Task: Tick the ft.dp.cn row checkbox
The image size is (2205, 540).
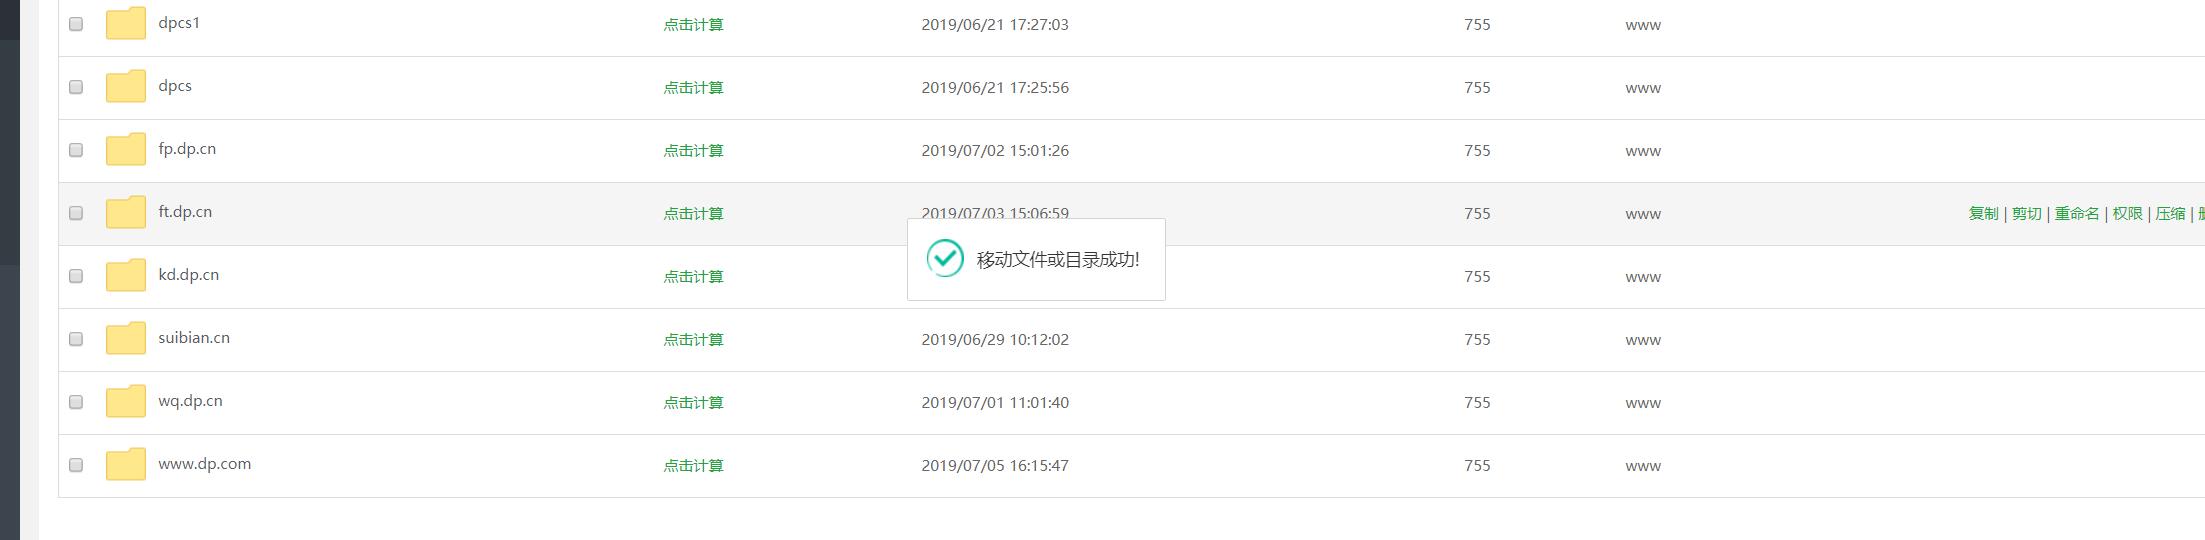Action: tap(76, 213)
